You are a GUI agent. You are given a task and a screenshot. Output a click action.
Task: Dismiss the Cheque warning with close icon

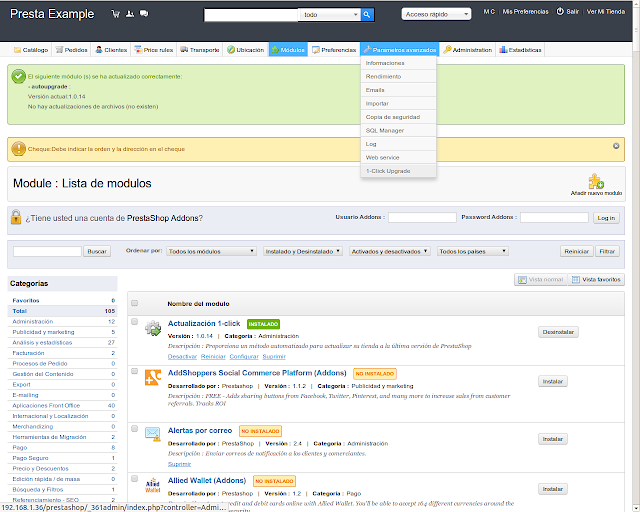(x=616, y=146)
